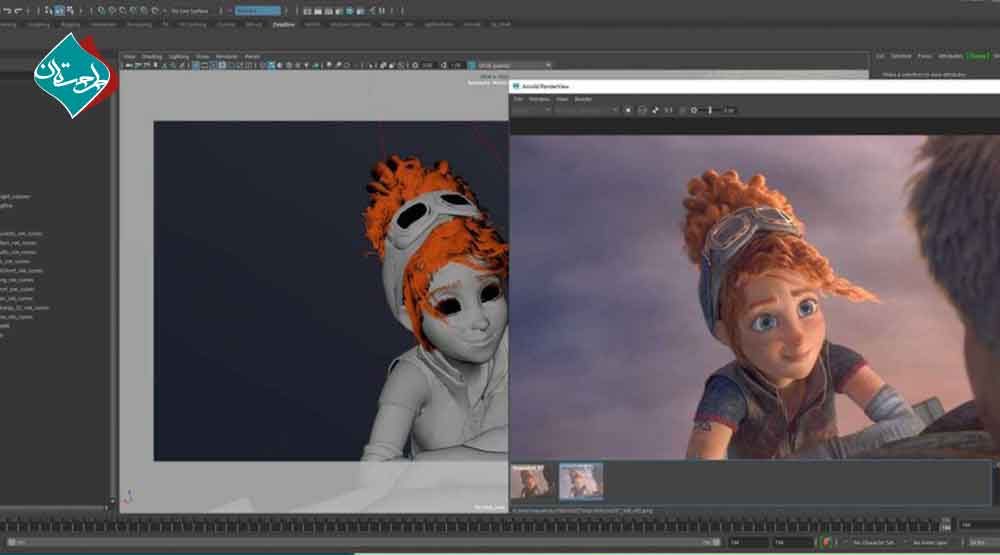The image size is (1000, 555).
Task: Open the viewport Renderer menu
Action: tap(226, 56)
